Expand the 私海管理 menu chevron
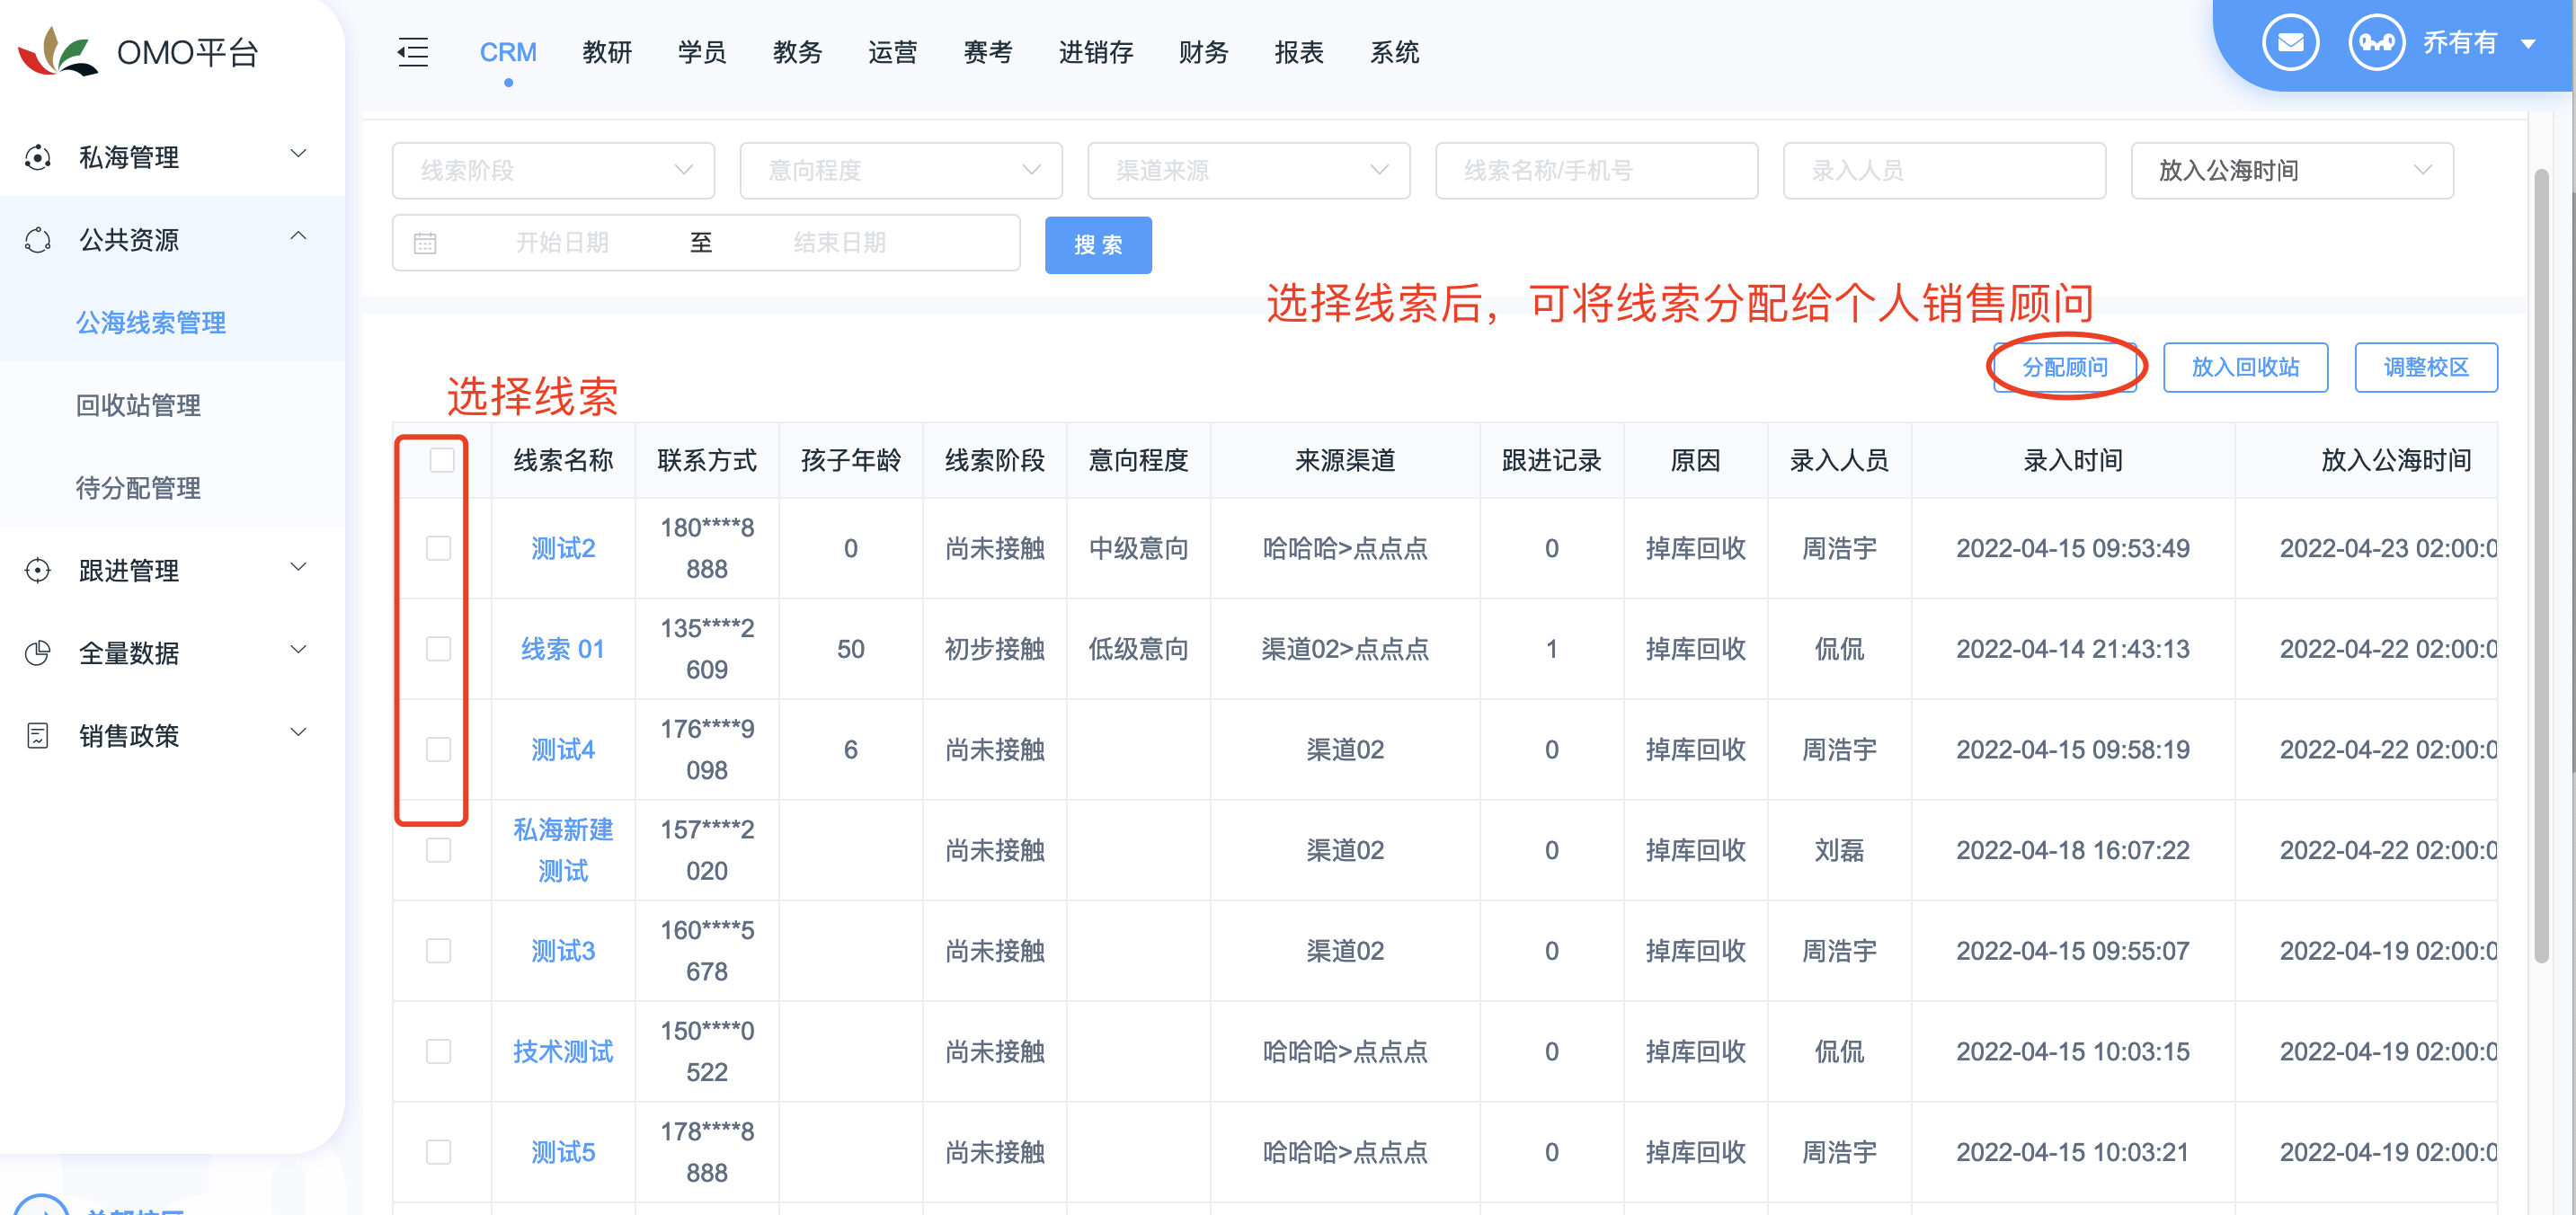2576x1215 pixels. point(298,153)
